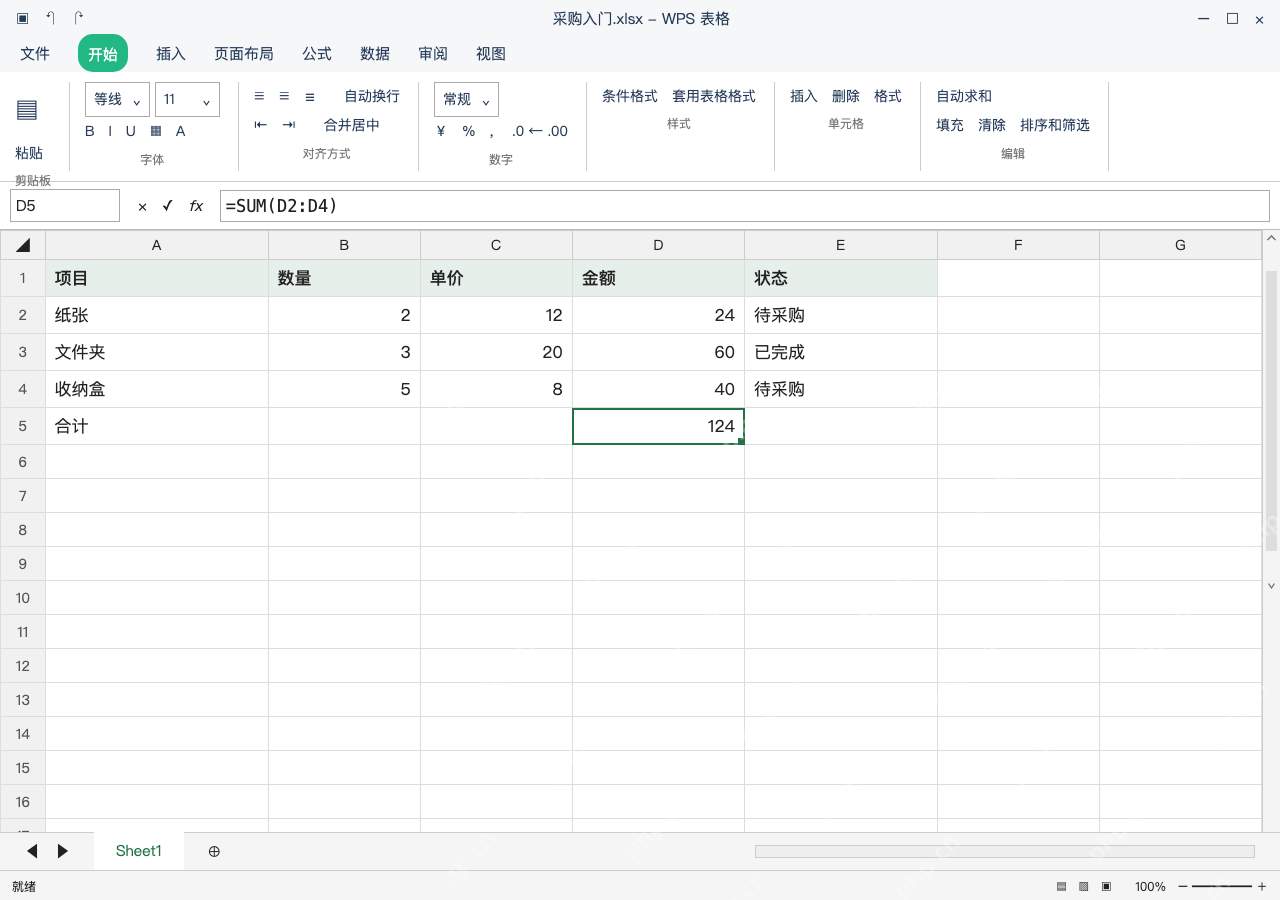Click the Paste clipboard icon
The width and height of the screenshot is (1280, 900).
[x=27, y=110]
